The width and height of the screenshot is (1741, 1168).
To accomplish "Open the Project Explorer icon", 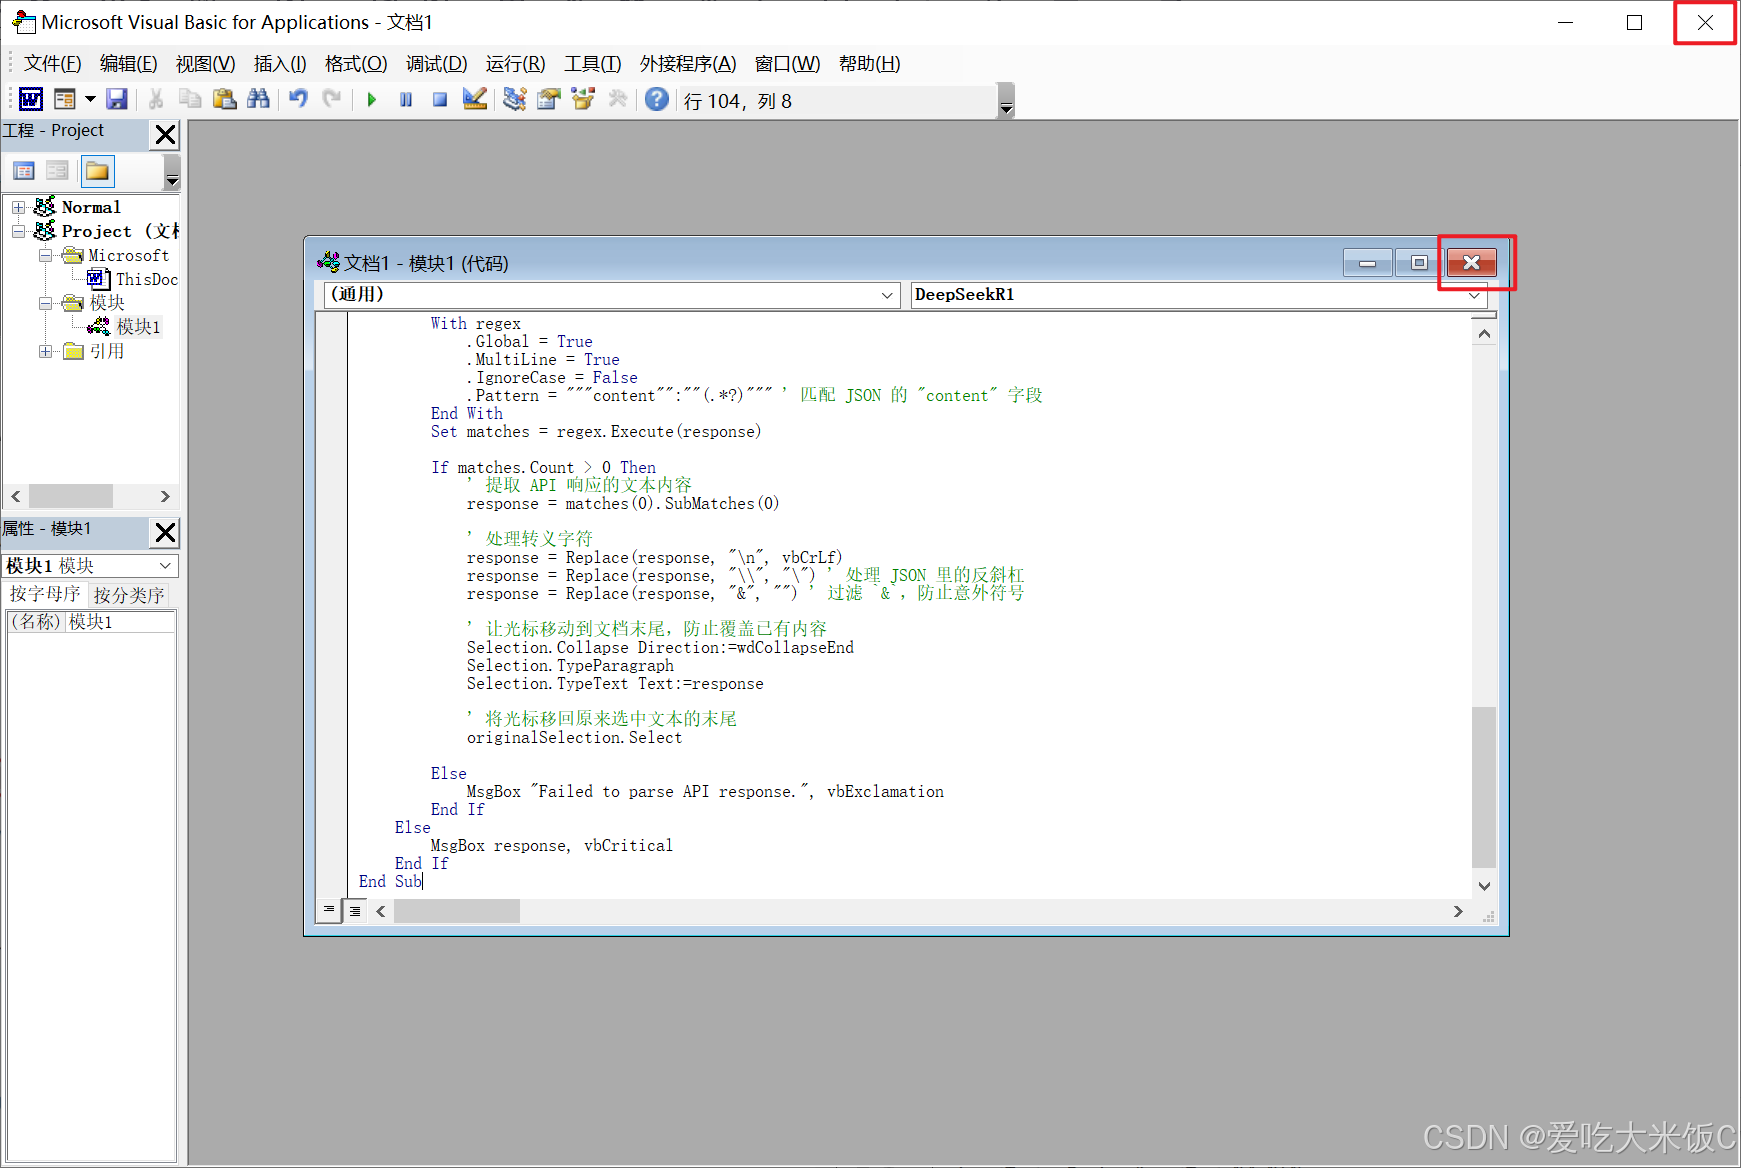I will click(x=515, y=99).
